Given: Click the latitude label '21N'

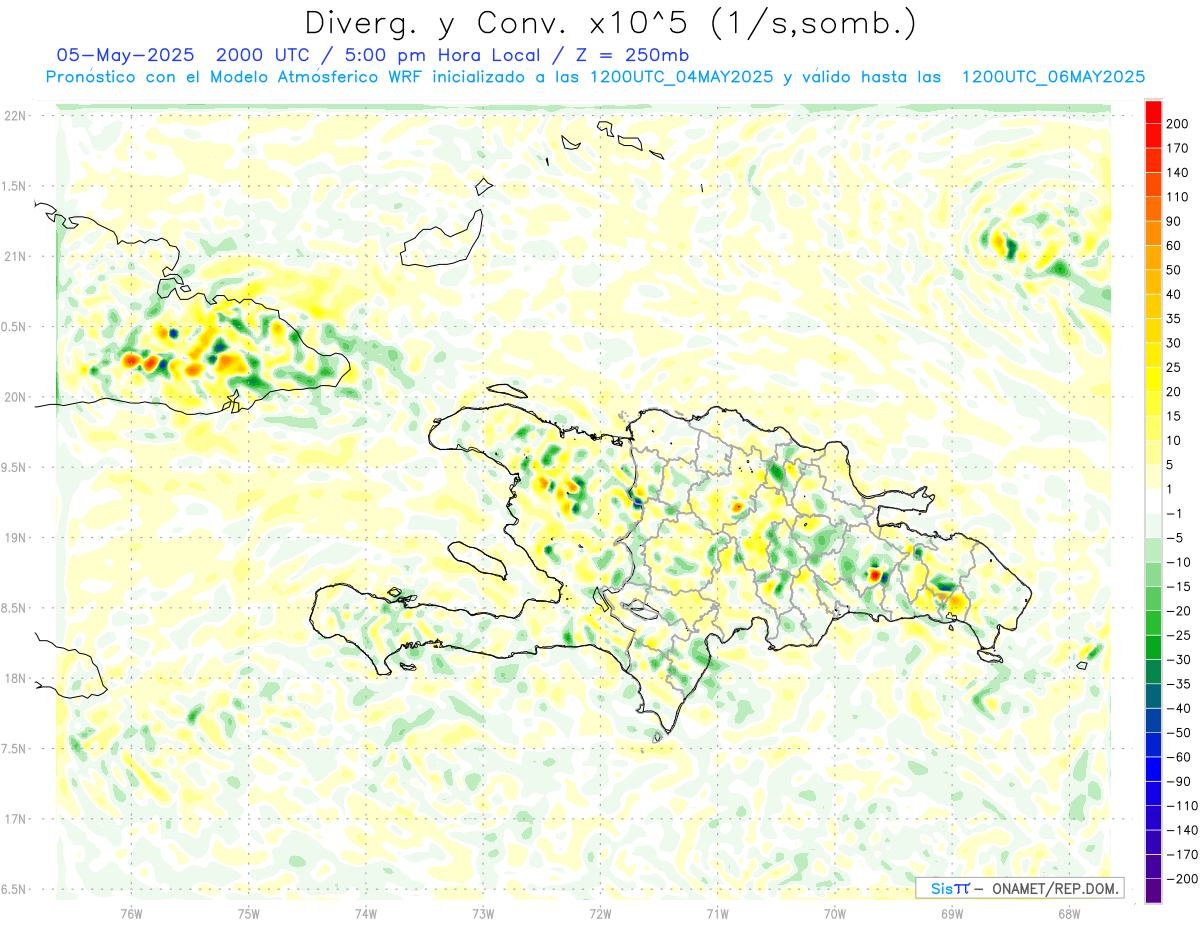Looking at the screenshot, I should (15, 257).
